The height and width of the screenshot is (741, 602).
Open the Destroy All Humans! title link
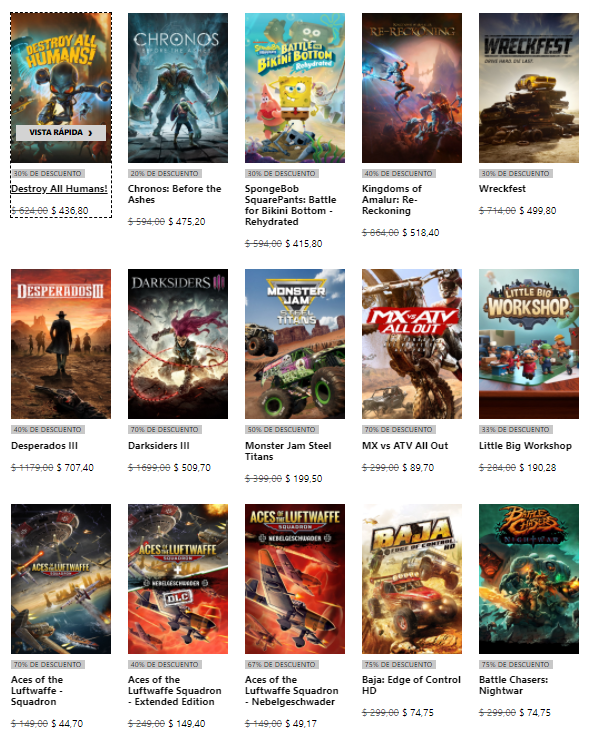(59, 189)
